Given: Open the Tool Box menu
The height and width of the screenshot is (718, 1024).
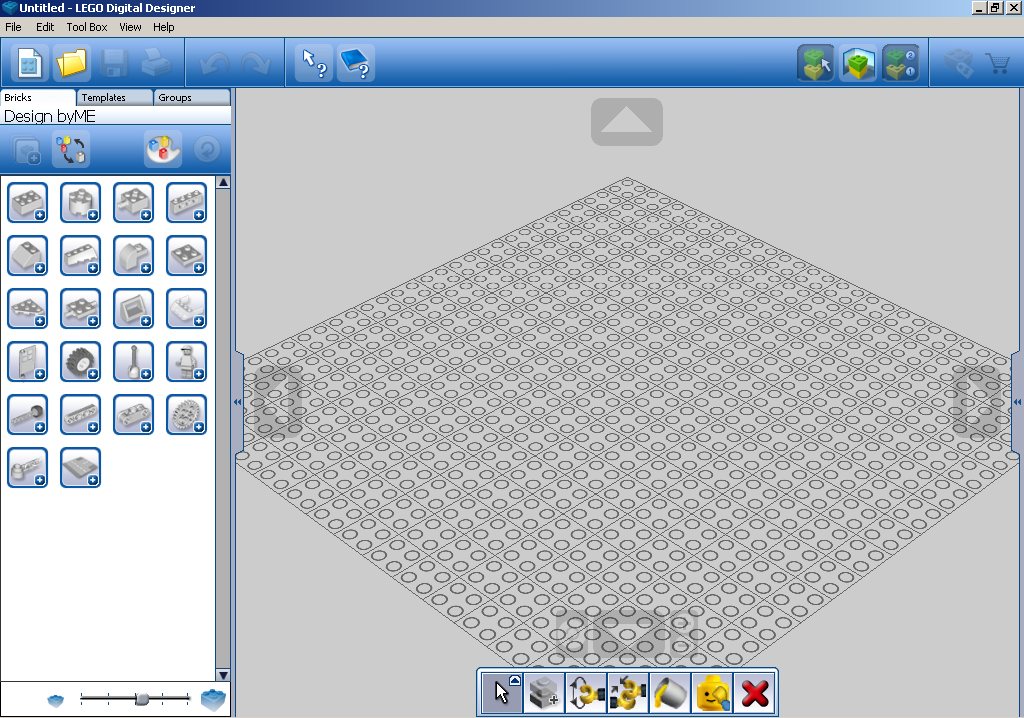Looking at the screenshot, I should click(x=87, y=27).
